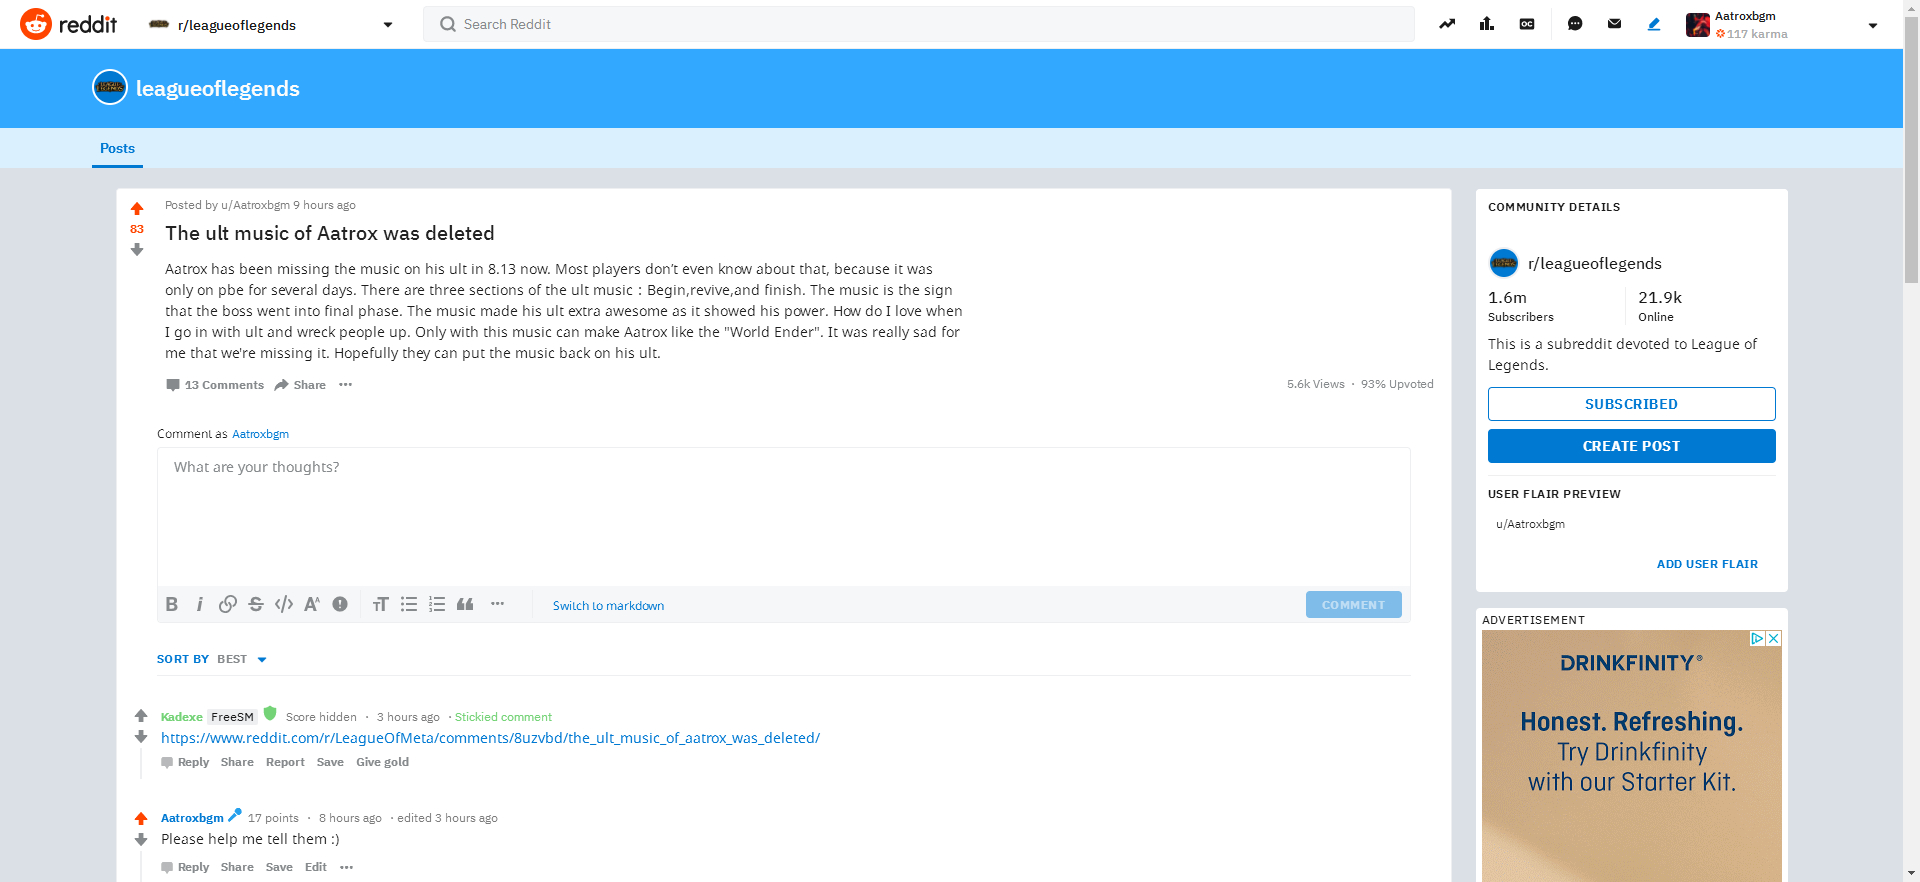Click the CREATE POST button

[1631, 446]
